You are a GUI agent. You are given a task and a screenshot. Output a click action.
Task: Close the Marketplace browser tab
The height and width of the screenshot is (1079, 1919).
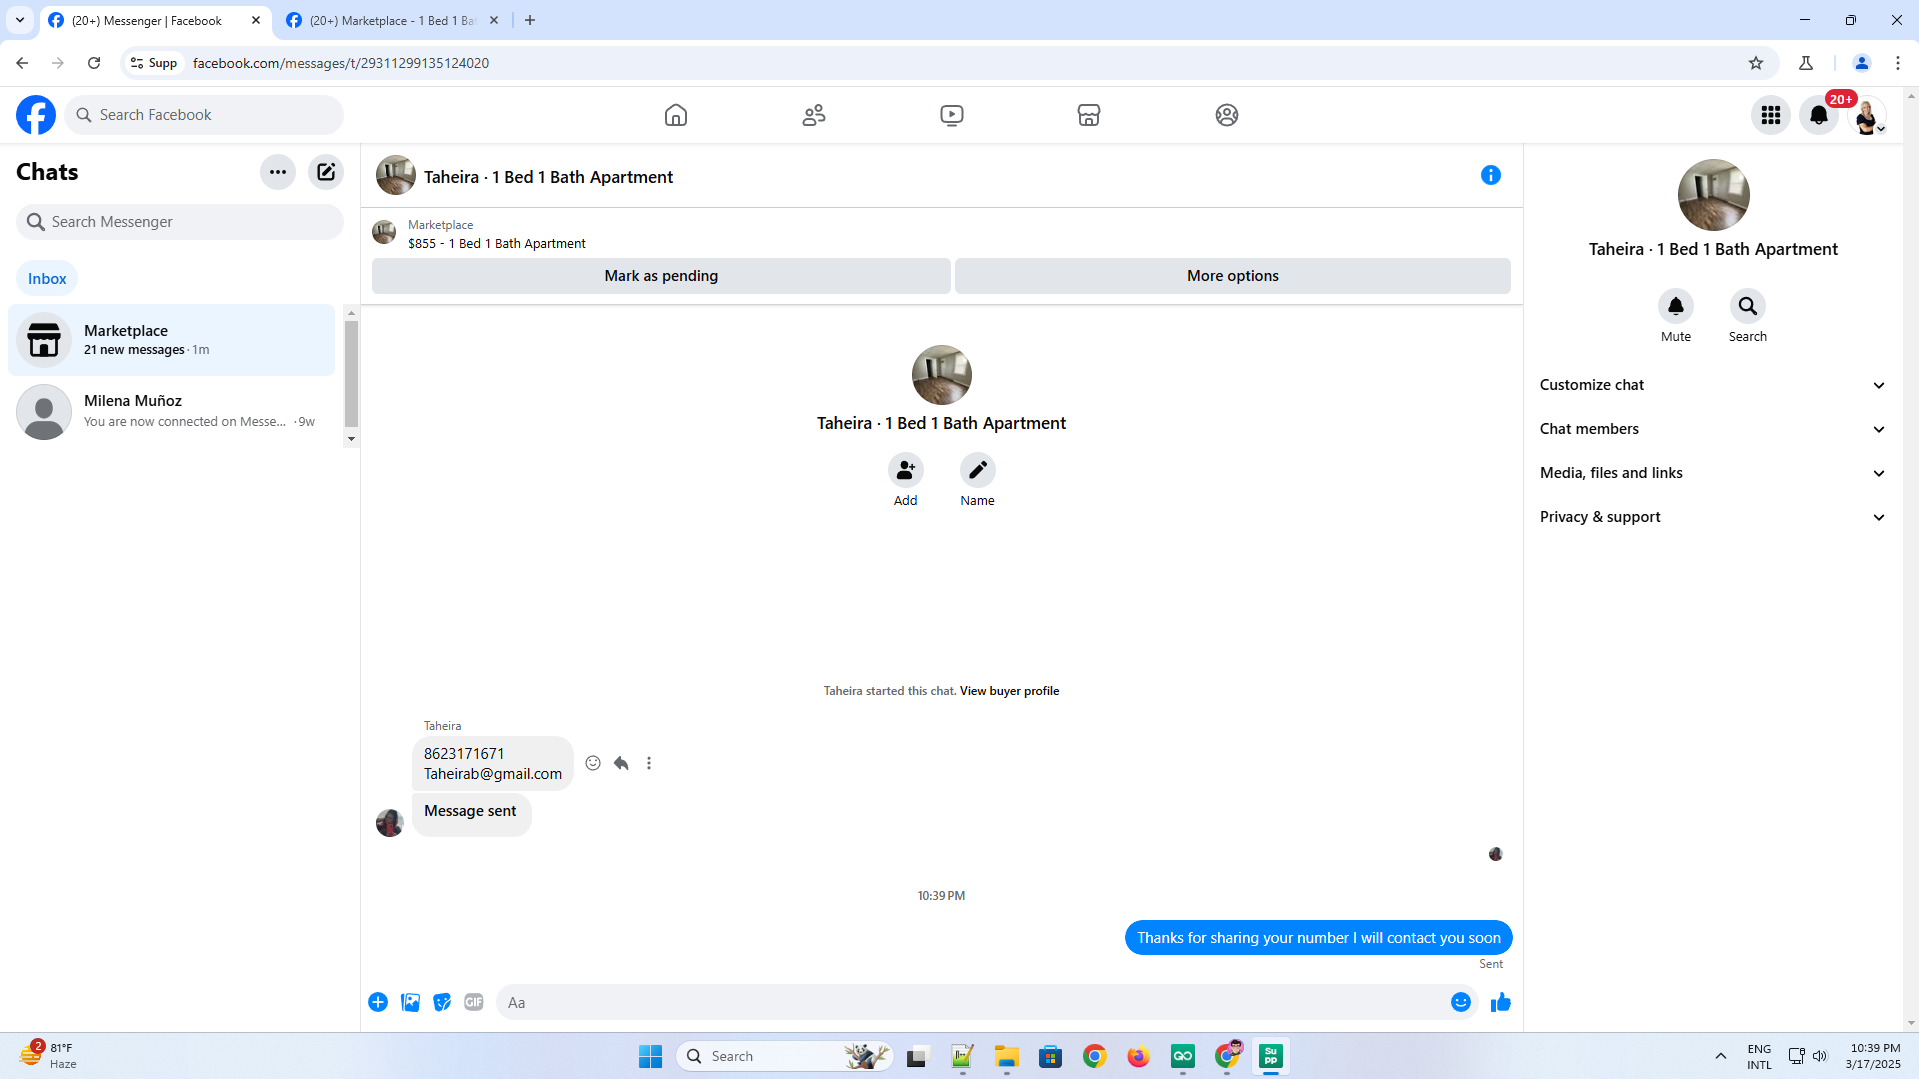(494, 20)
